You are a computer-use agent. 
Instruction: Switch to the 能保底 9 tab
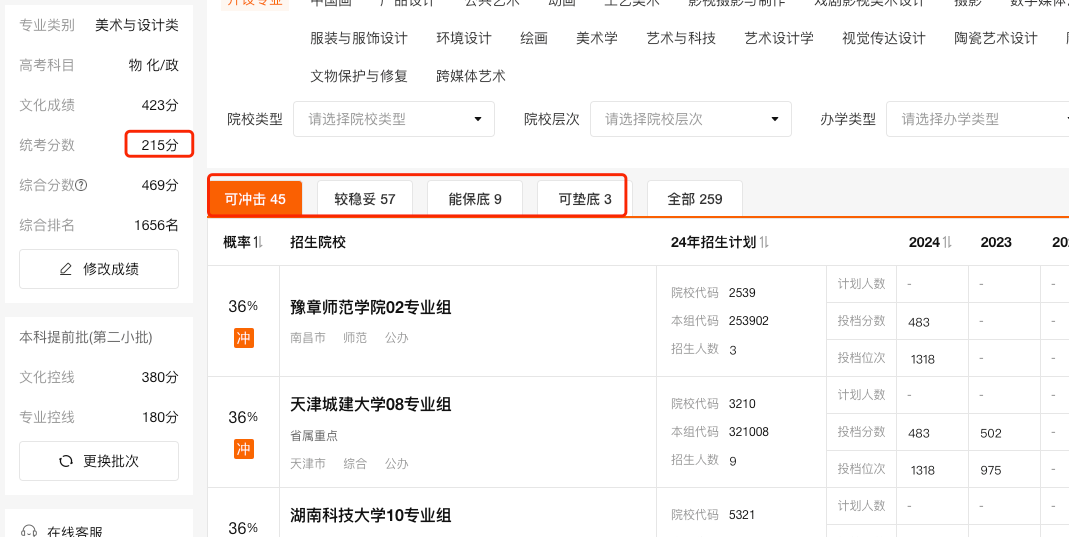click(475, 199)
